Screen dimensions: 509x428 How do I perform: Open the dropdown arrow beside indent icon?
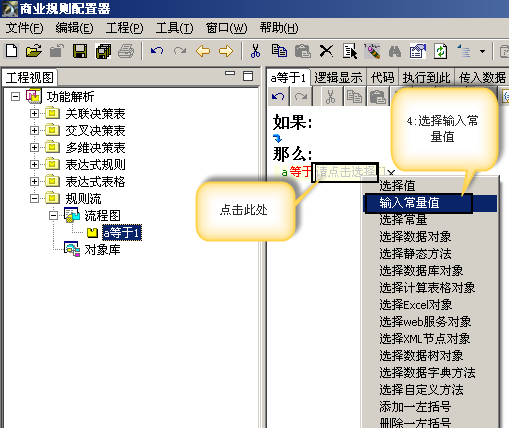pyautogui.click(x=482, y=52)
